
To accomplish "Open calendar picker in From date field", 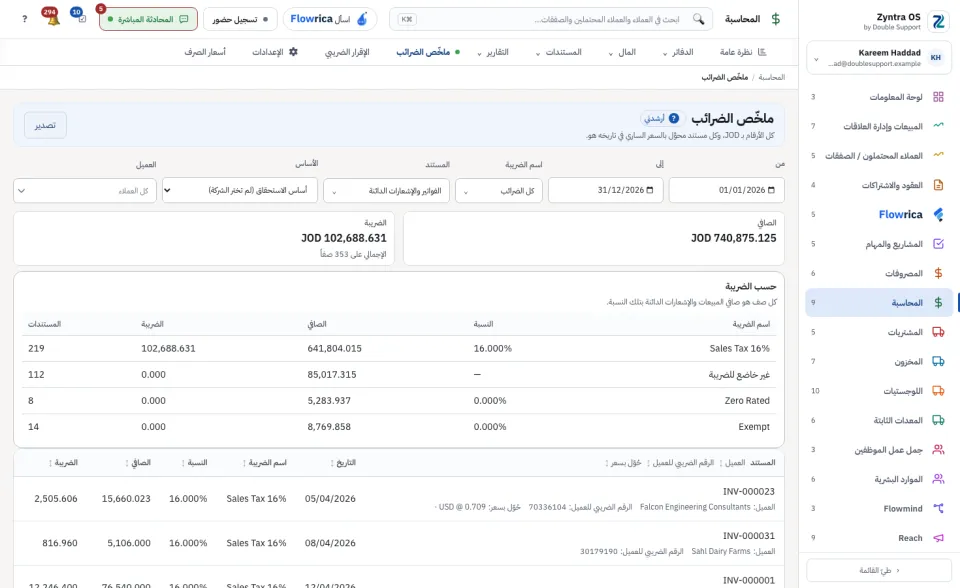I will pos(771,190).
